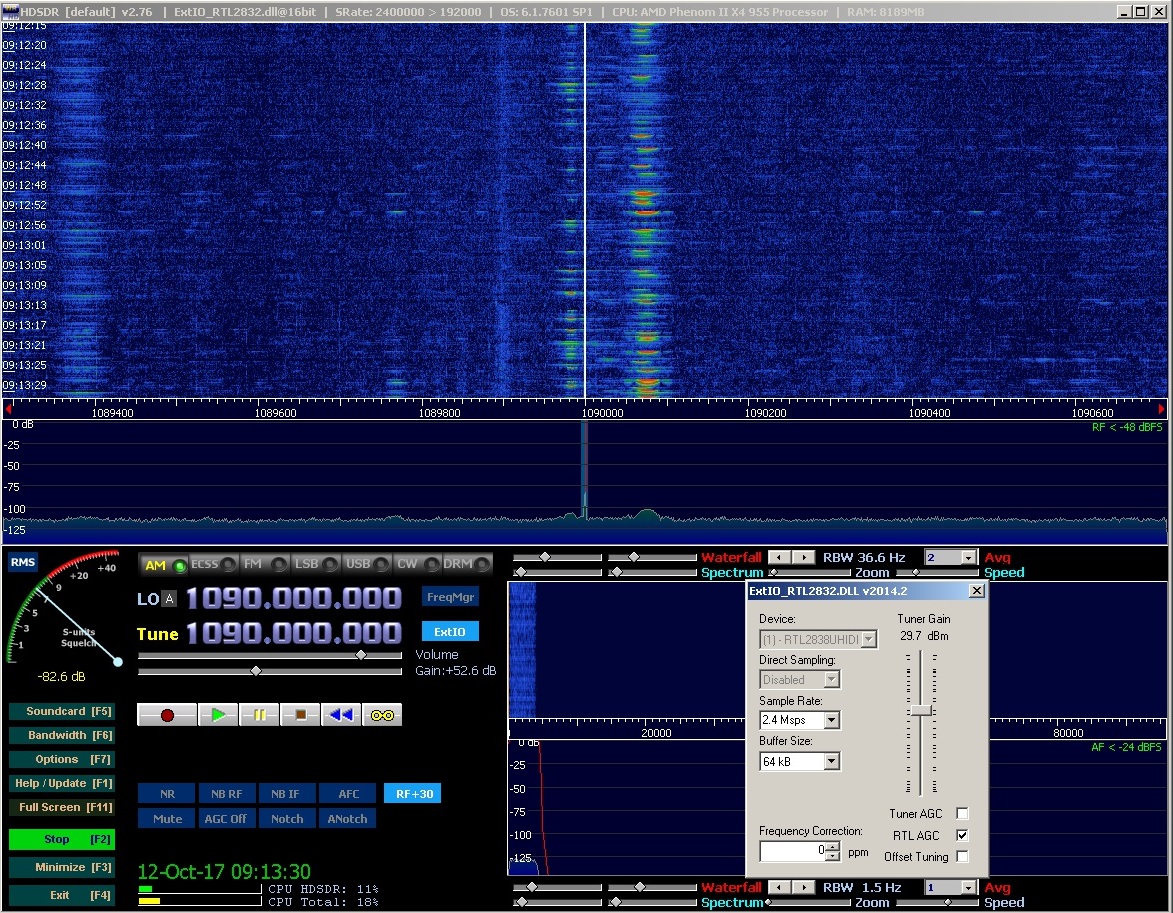The height and width of the screenshot is (913, 1173).
Task: Click the Tune frequency display
Action: pyautogui.click(x=293, y=633)
